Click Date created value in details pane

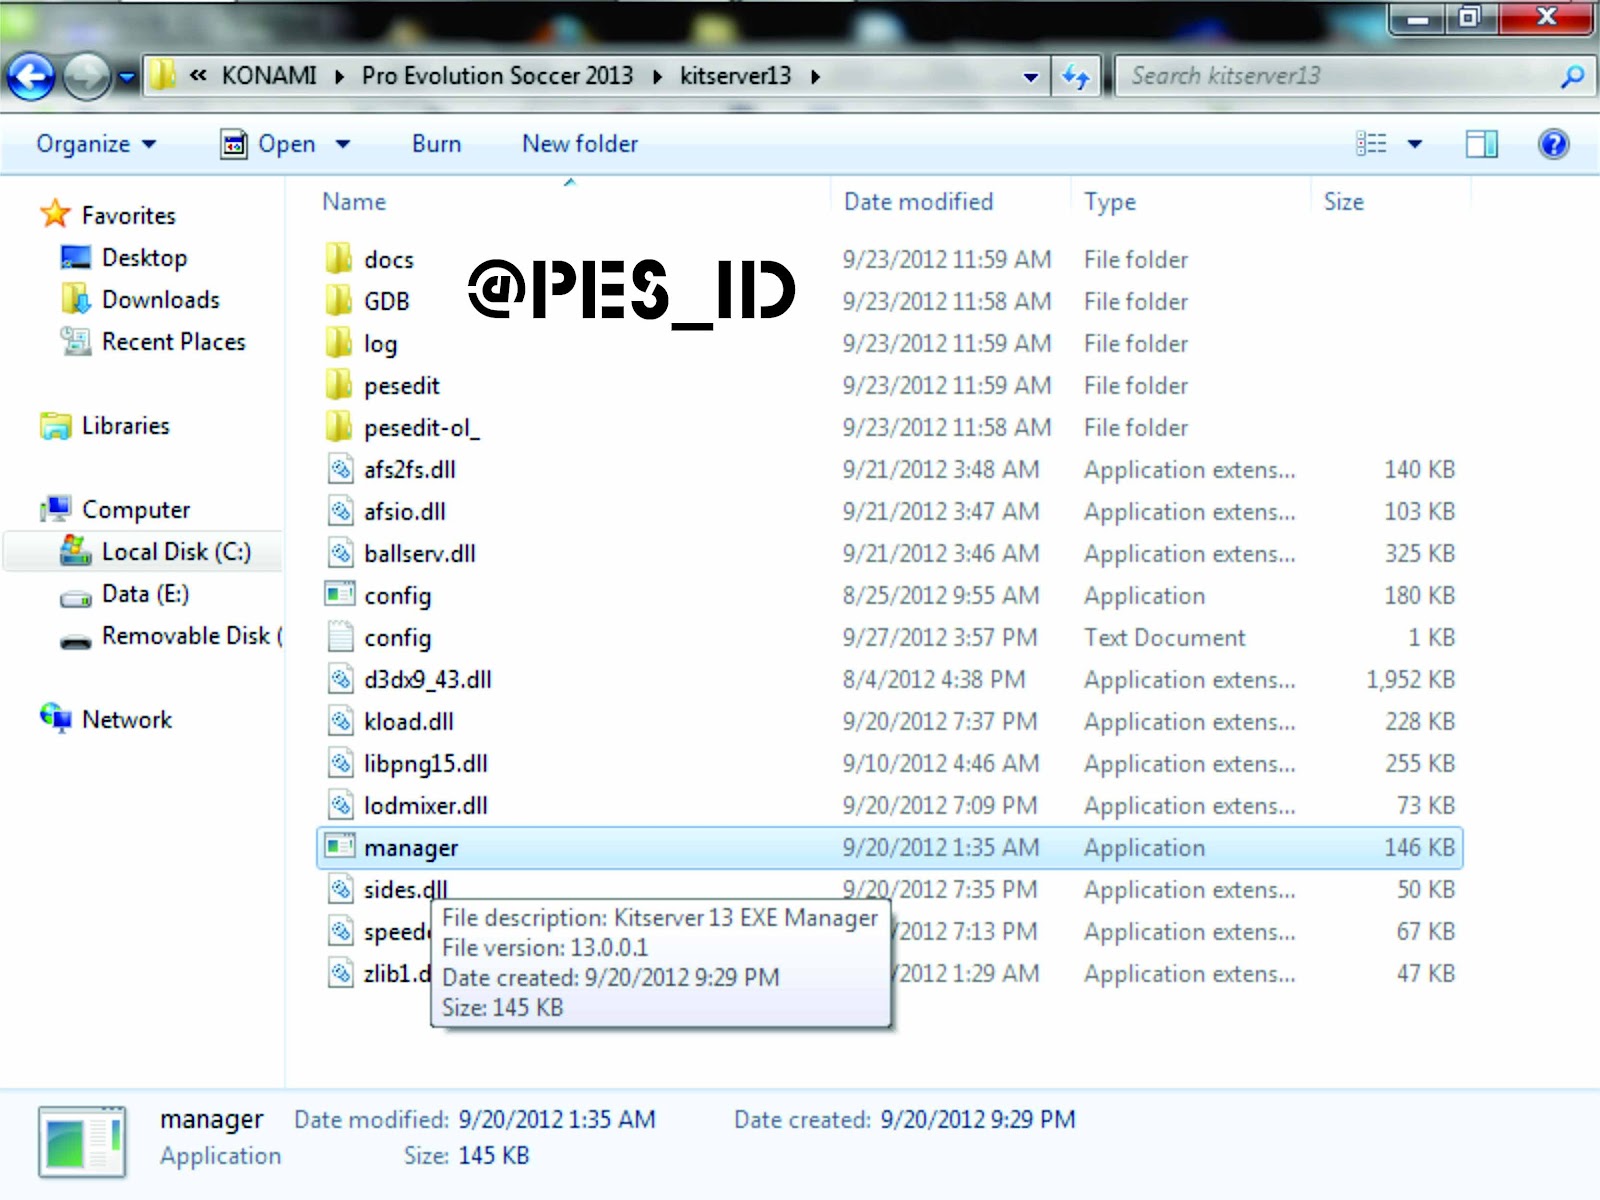[977, 1120]
